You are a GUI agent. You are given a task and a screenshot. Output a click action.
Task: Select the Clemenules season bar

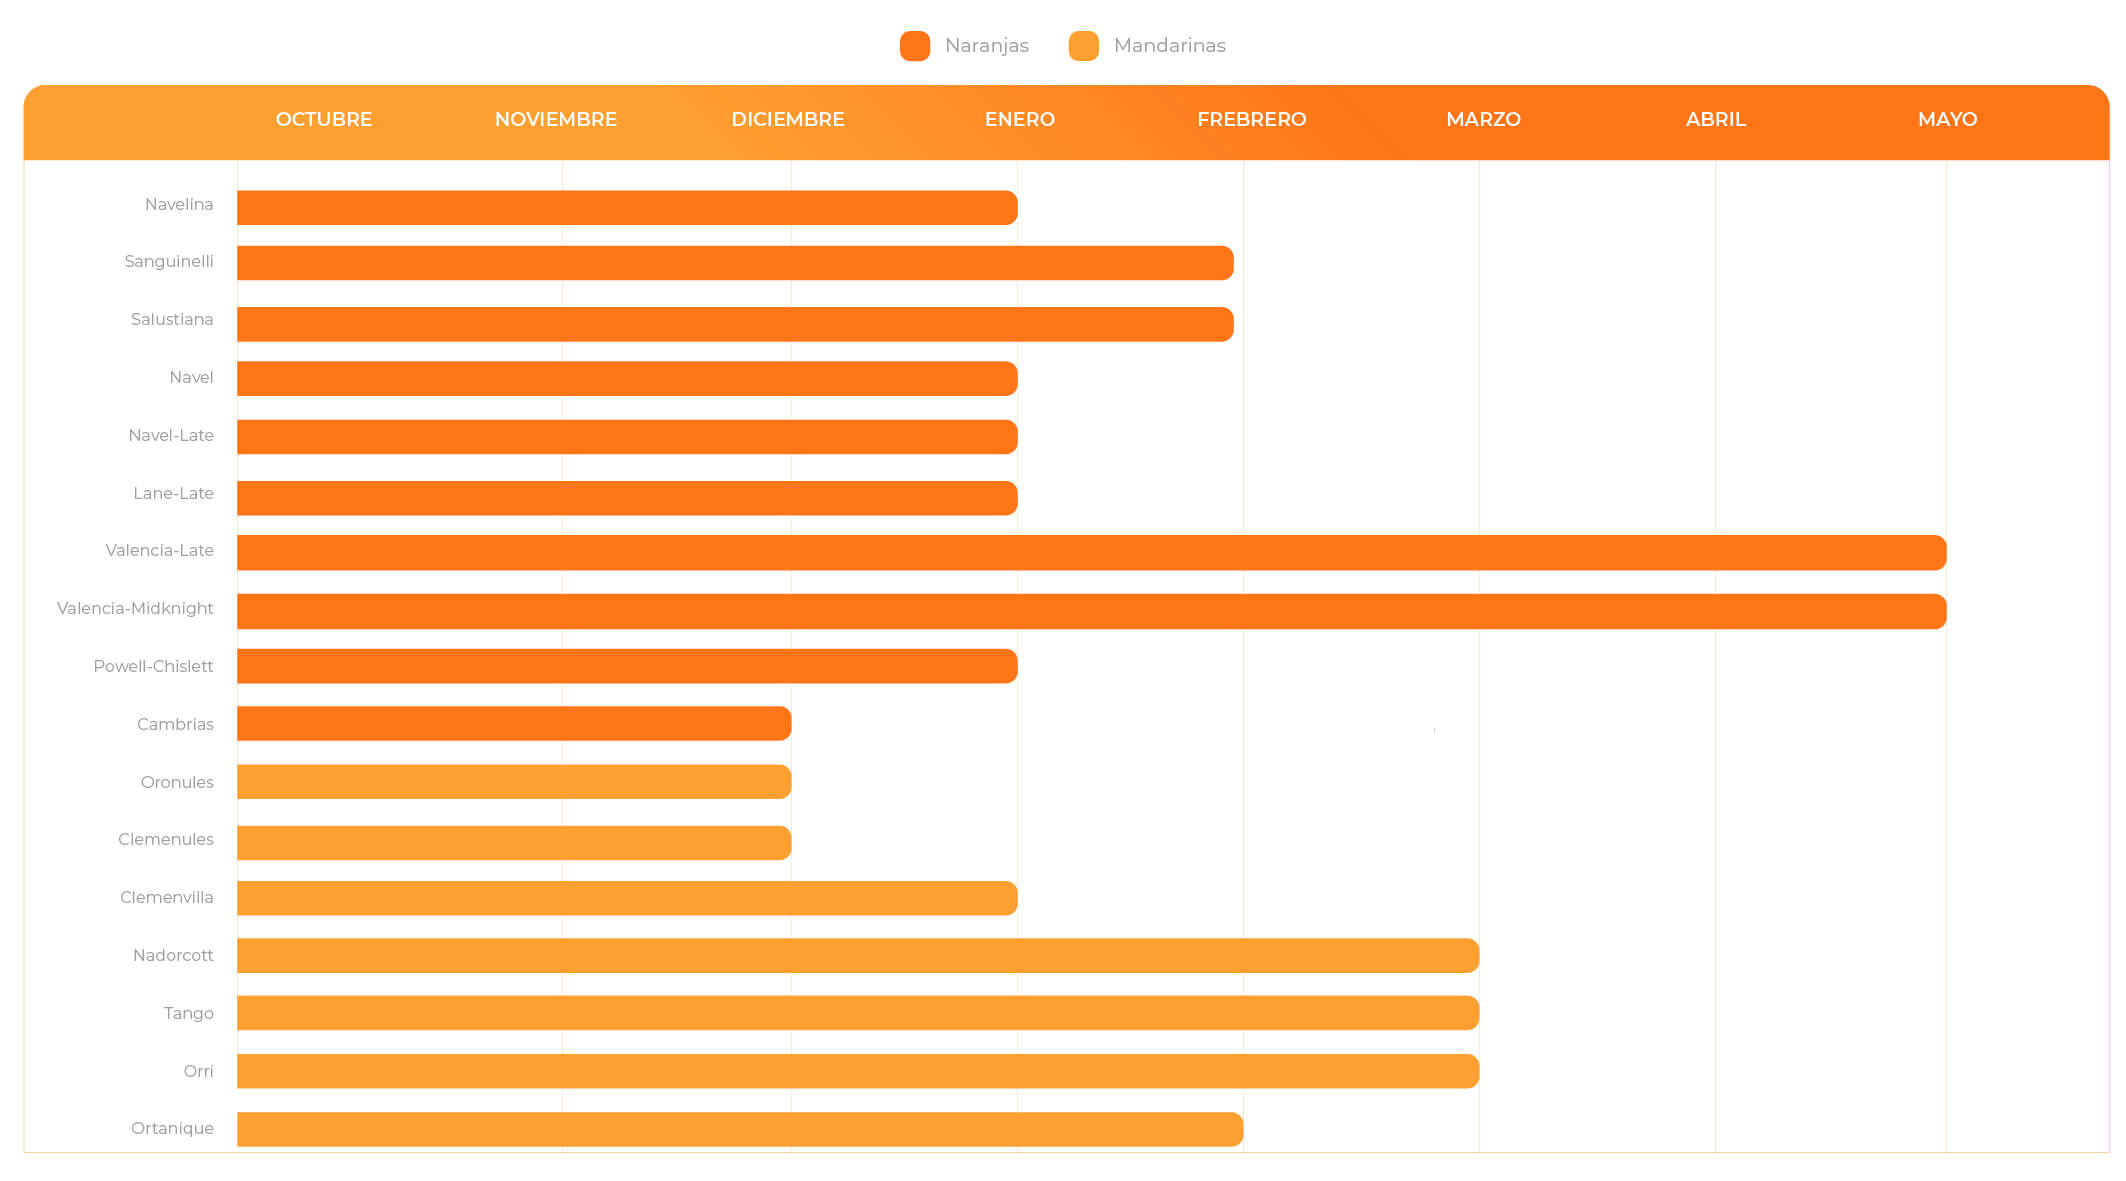(514, 843)
